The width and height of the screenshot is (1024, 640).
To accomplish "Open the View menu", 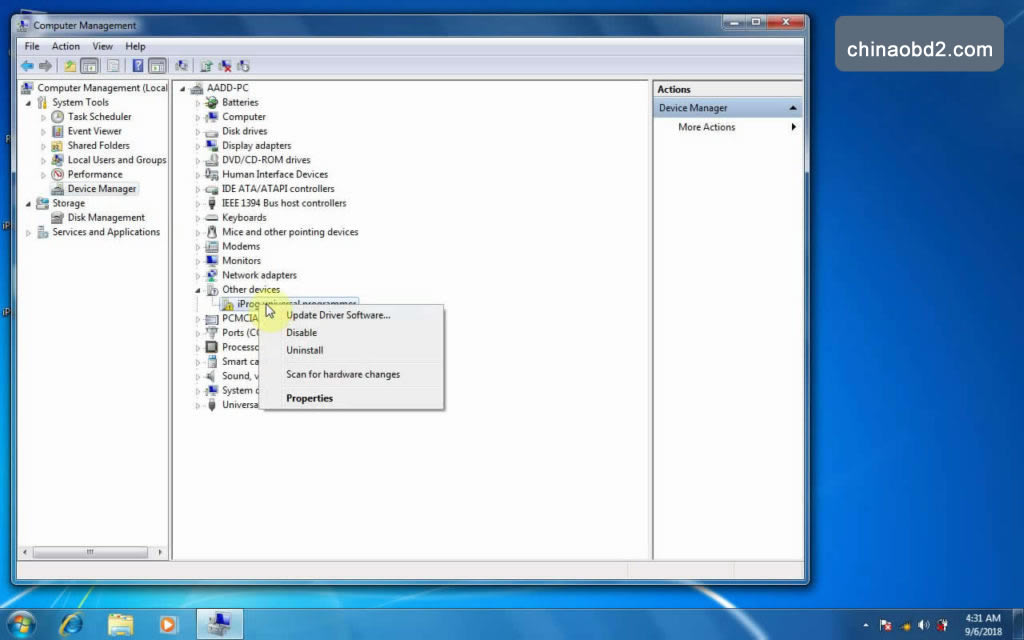I will coord(102,46).
